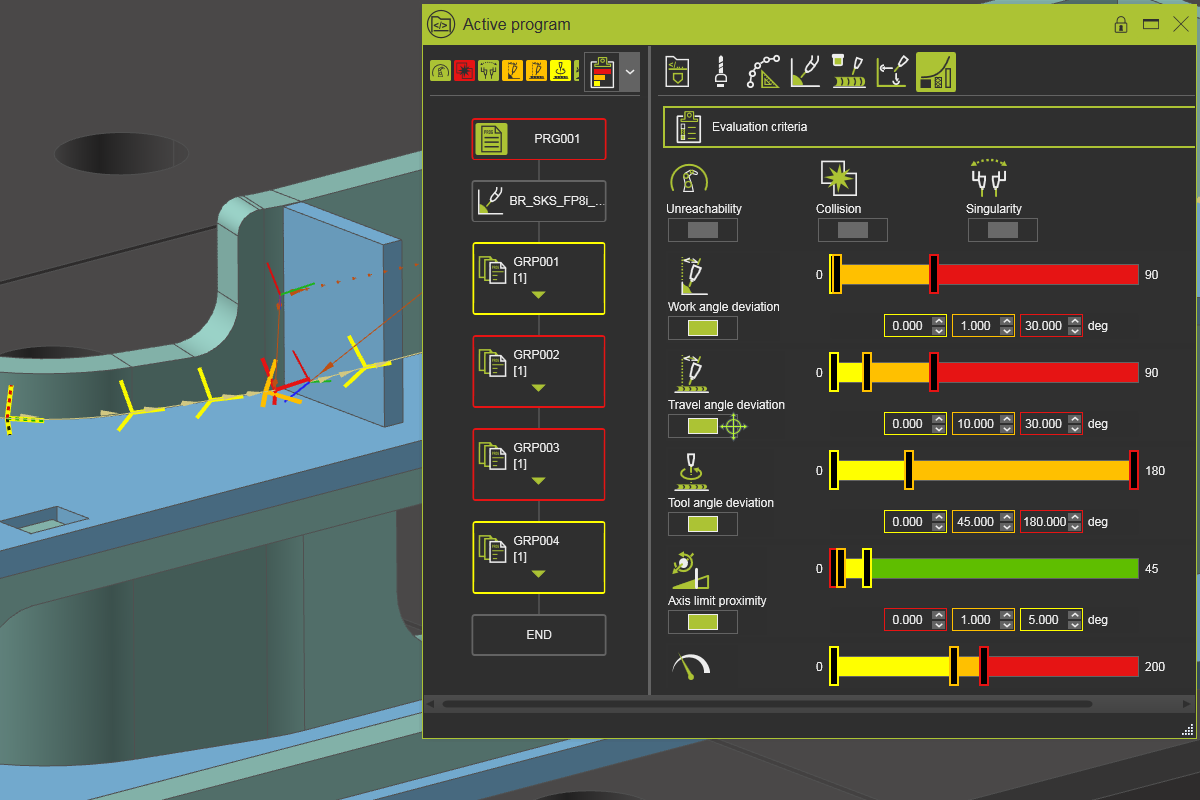Screen dimensions: 1200x800
Task: Expand the GRP001 group
Action: [x=538, y=293]
